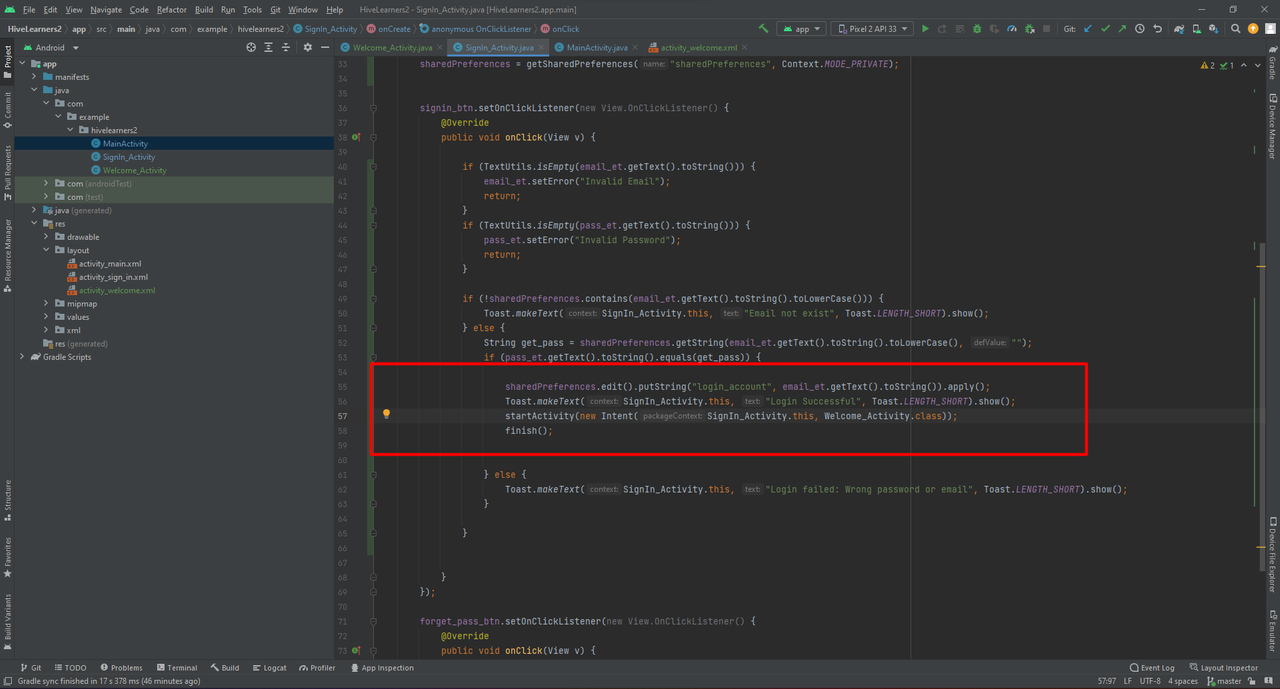Open the Refactor menu
Viewport: 1280px width, 689px height.
(172, 10)
